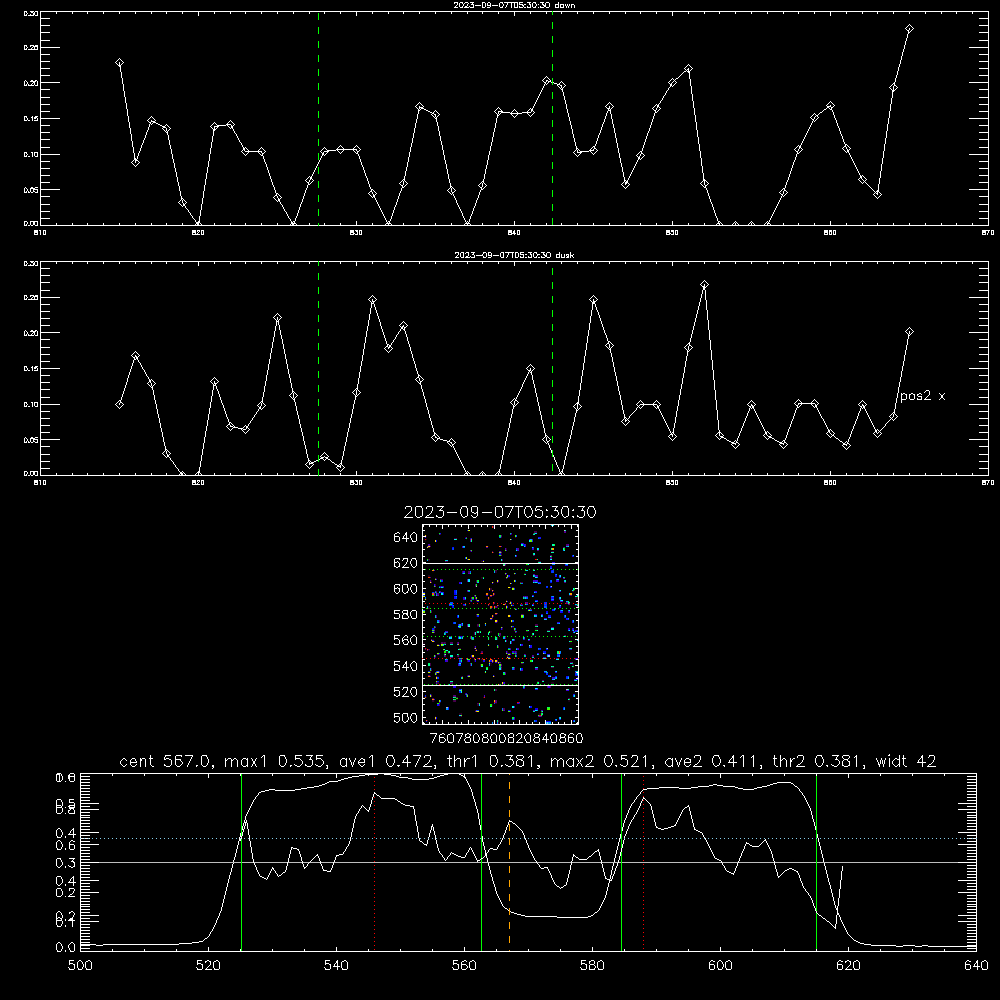Click the 'widt 42' value
The height and width of the screenshot is (1000, 1000).
pos(906,761)
